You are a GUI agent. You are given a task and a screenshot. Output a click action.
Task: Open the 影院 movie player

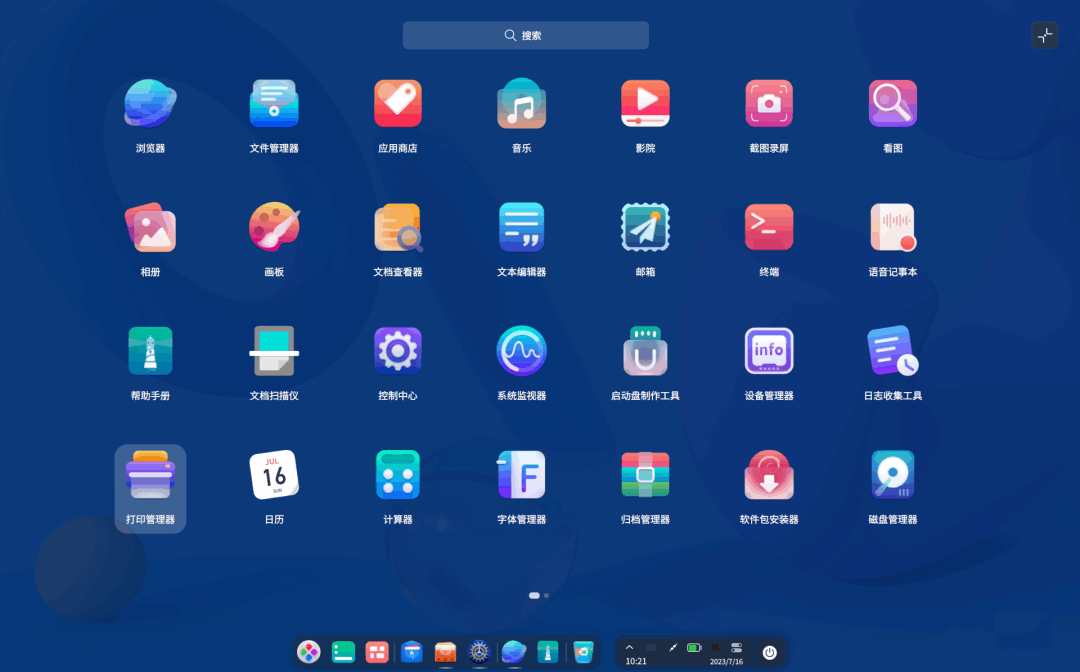[x=645, y=104]
